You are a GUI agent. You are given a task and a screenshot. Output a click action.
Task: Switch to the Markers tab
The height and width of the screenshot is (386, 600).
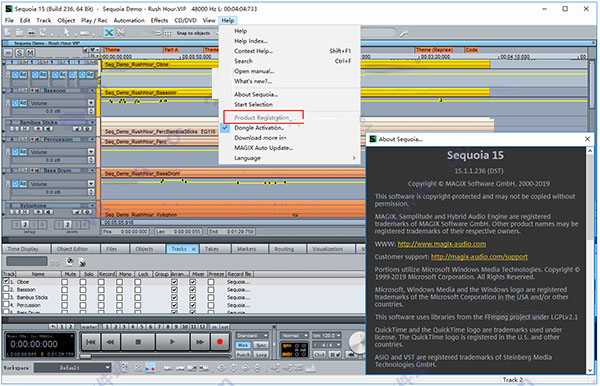(x=246, y=249)
